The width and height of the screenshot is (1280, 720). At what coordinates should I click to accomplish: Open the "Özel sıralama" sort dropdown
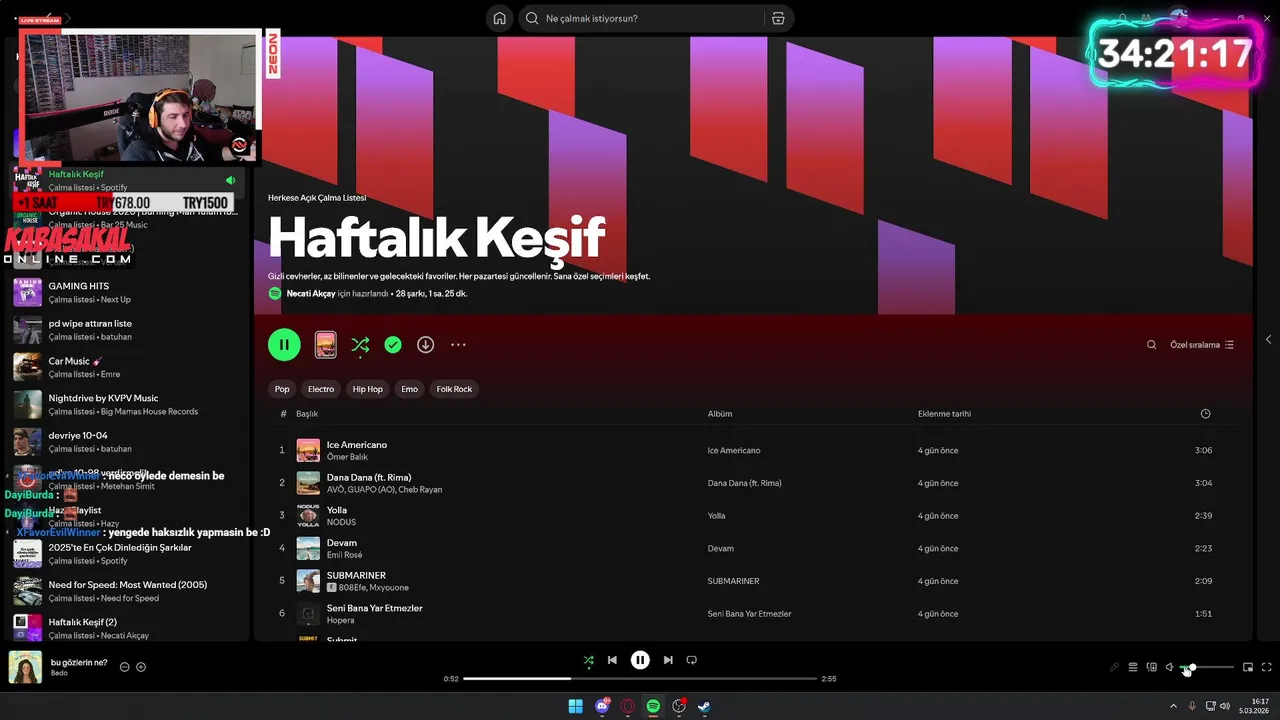coord(1202,345)
